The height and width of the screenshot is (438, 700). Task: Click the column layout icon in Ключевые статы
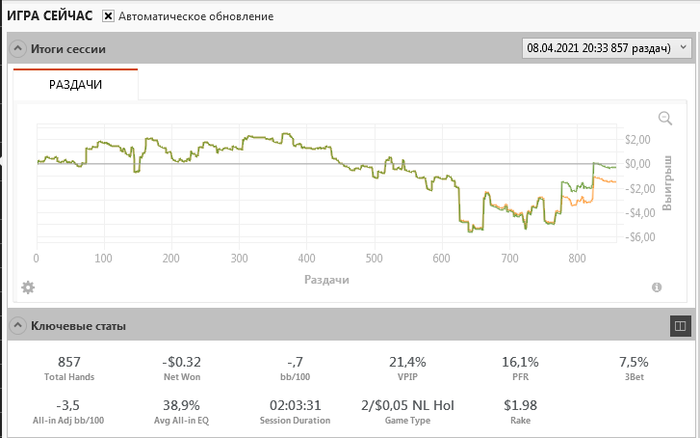click(679, 325)
